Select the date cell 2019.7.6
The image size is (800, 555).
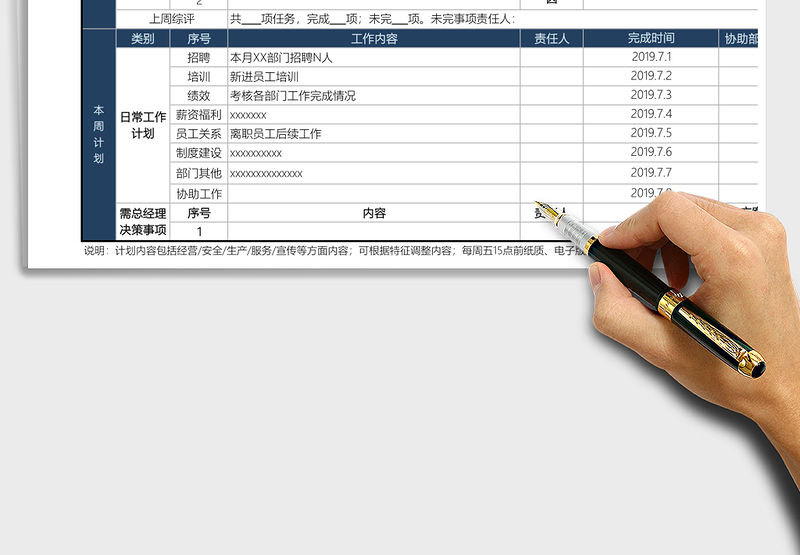point(651,153)
